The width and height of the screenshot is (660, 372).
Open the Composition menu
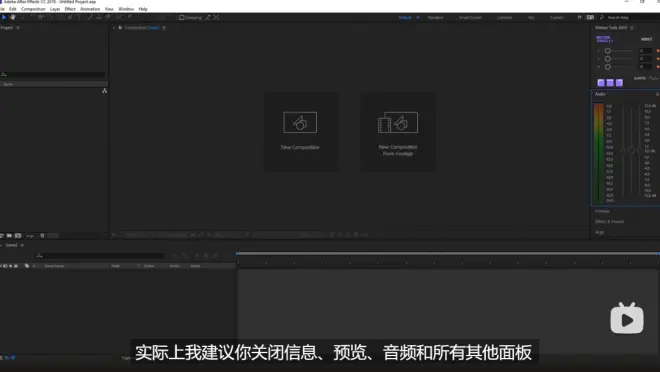[33, 9]
